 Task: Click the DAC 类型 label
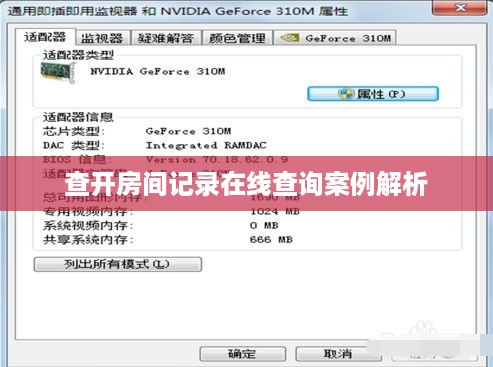74,146
